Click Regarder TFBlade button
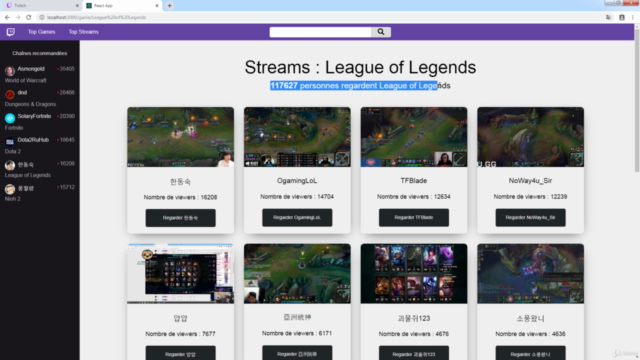The height and width of the screenshot is (360, 640). coord(414,218)
